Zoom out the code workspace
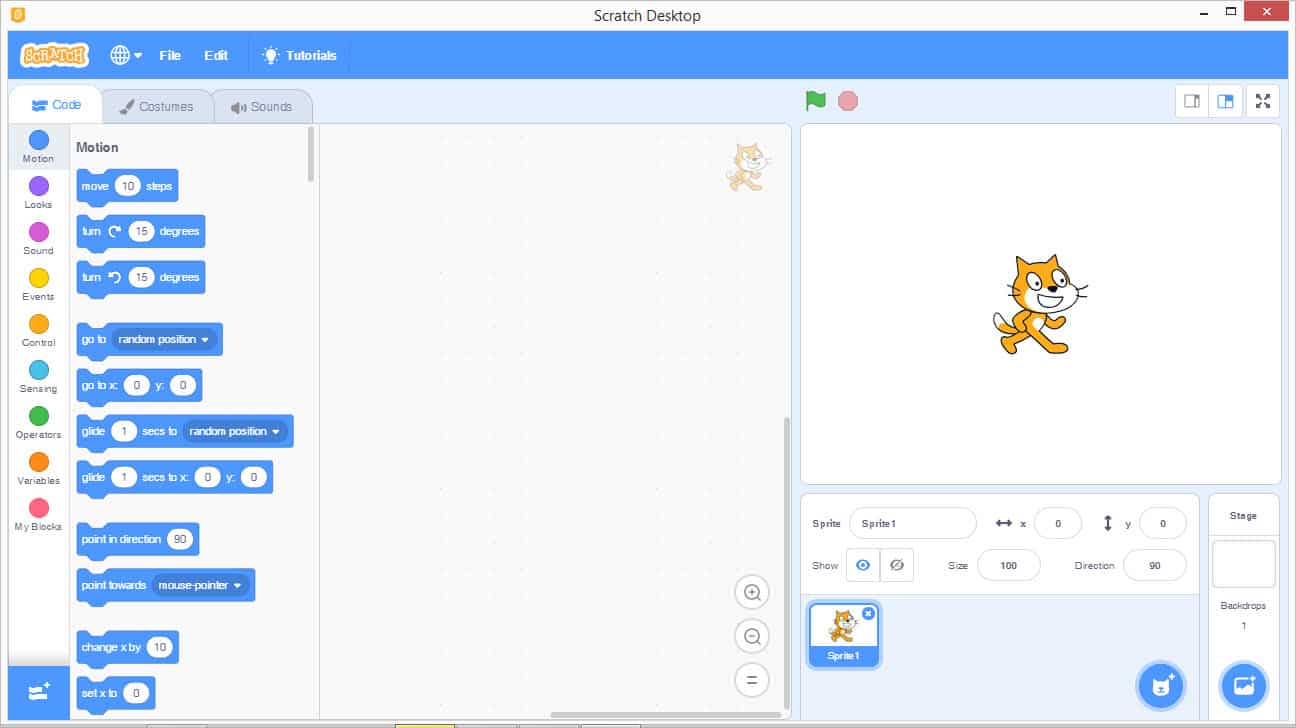 coord(752,636)
